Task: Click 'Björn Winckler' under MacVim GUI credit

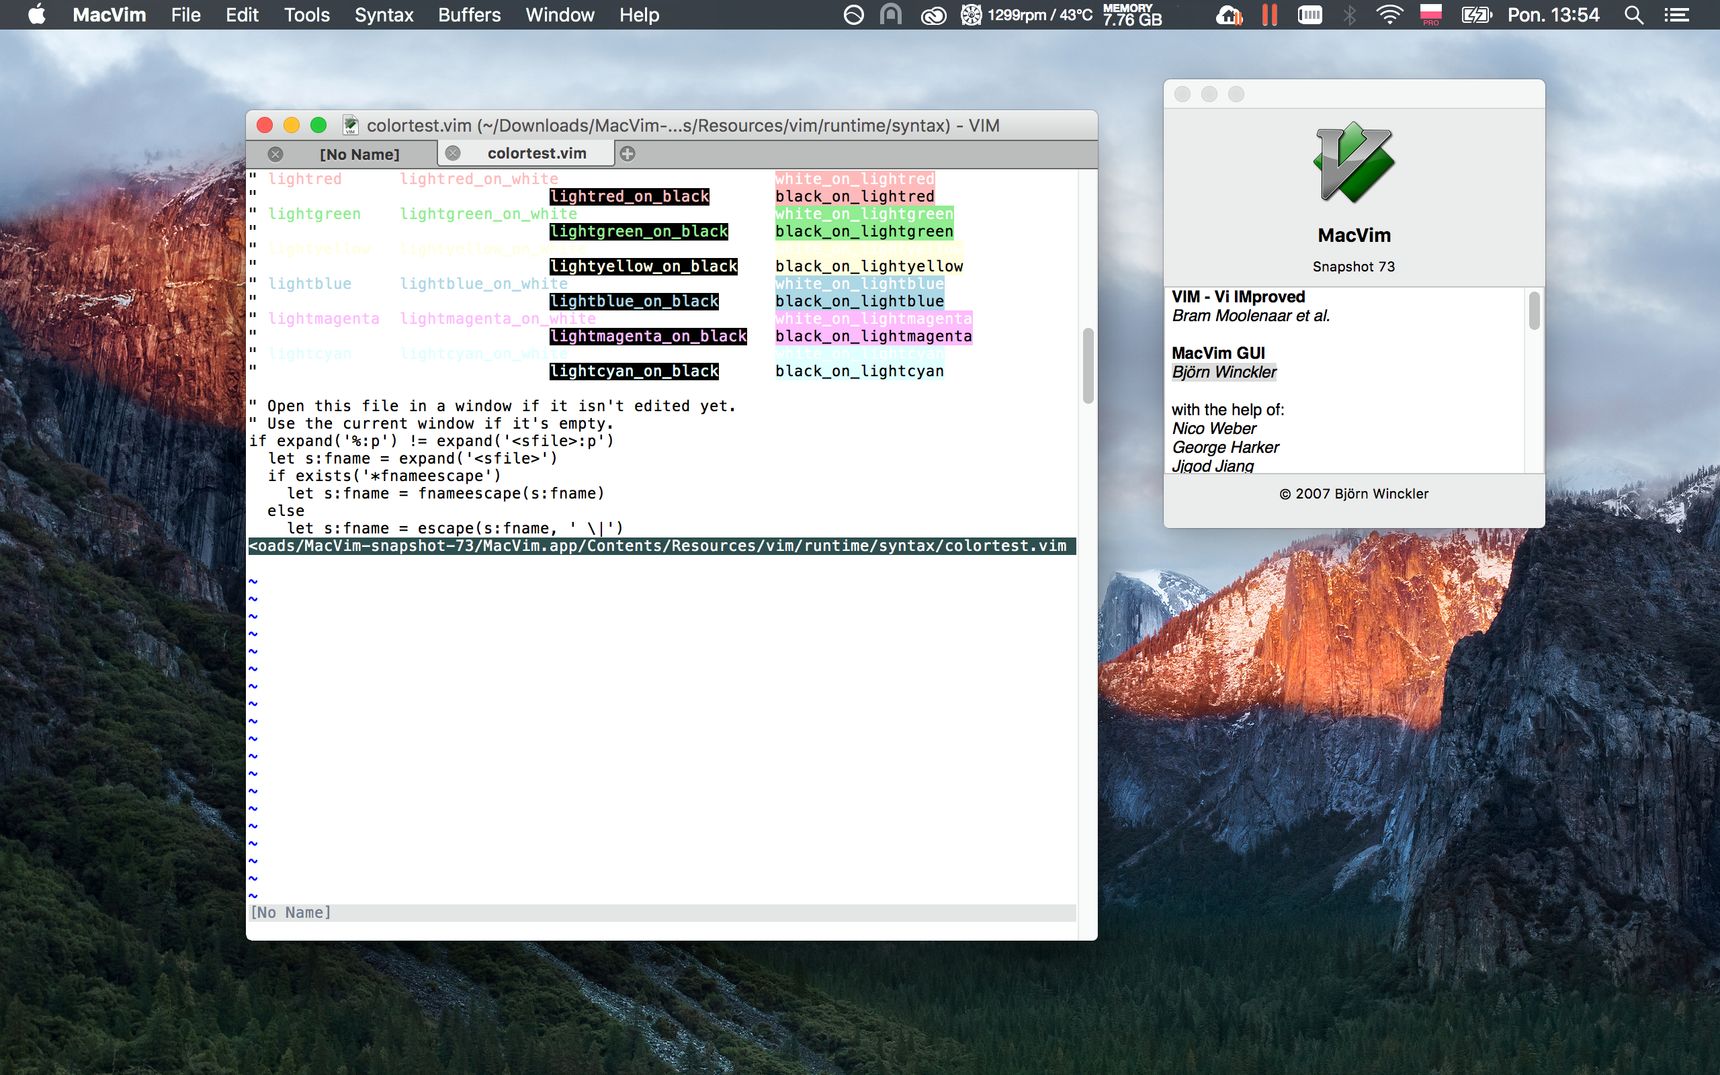Action: [x=1224, y=372]
